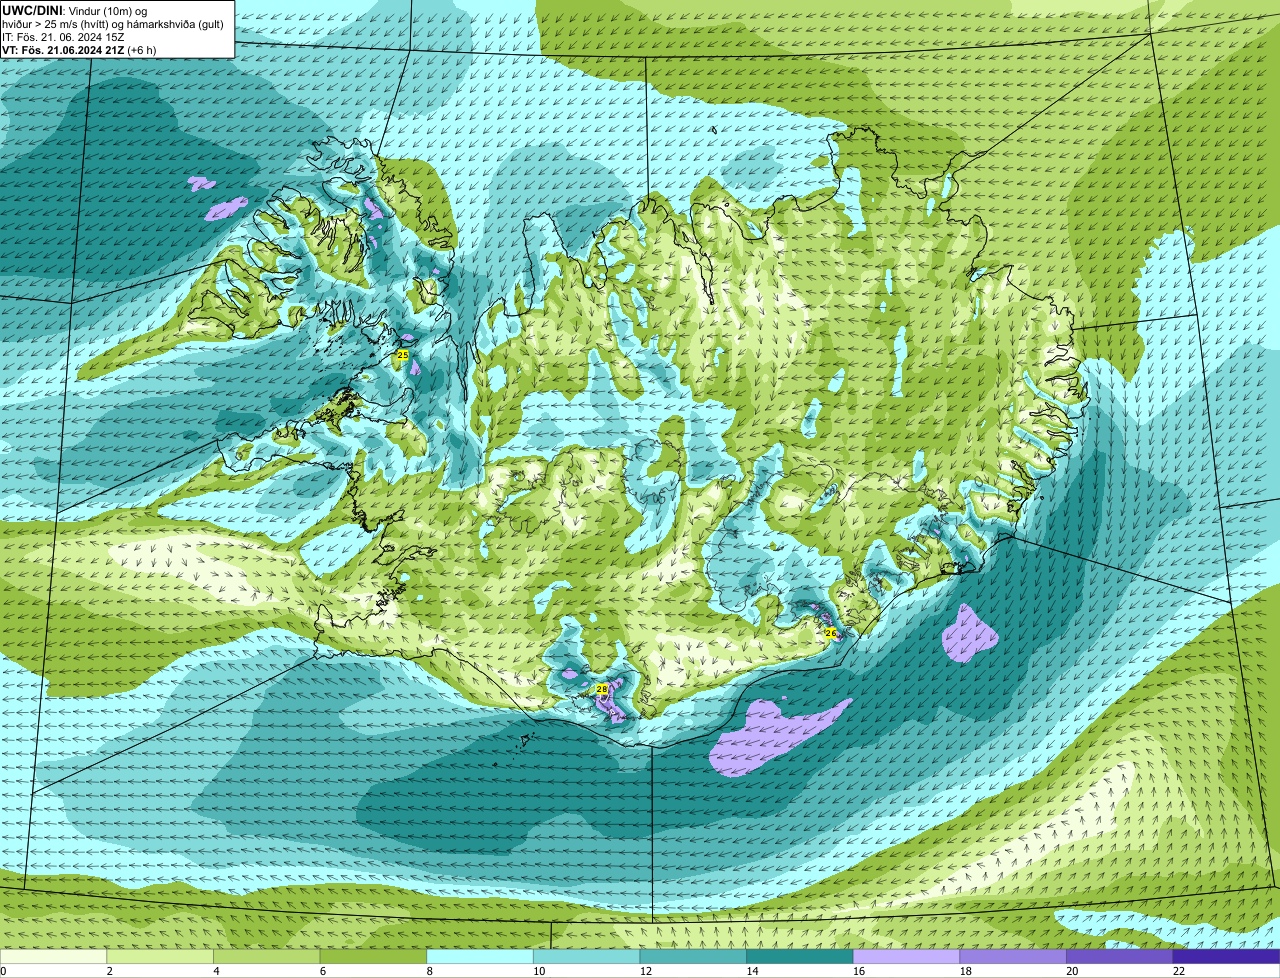This screenshot has width=1280, height=978.
Task: Click the yellow gust label 26
Action: click(x=830, y=633)
